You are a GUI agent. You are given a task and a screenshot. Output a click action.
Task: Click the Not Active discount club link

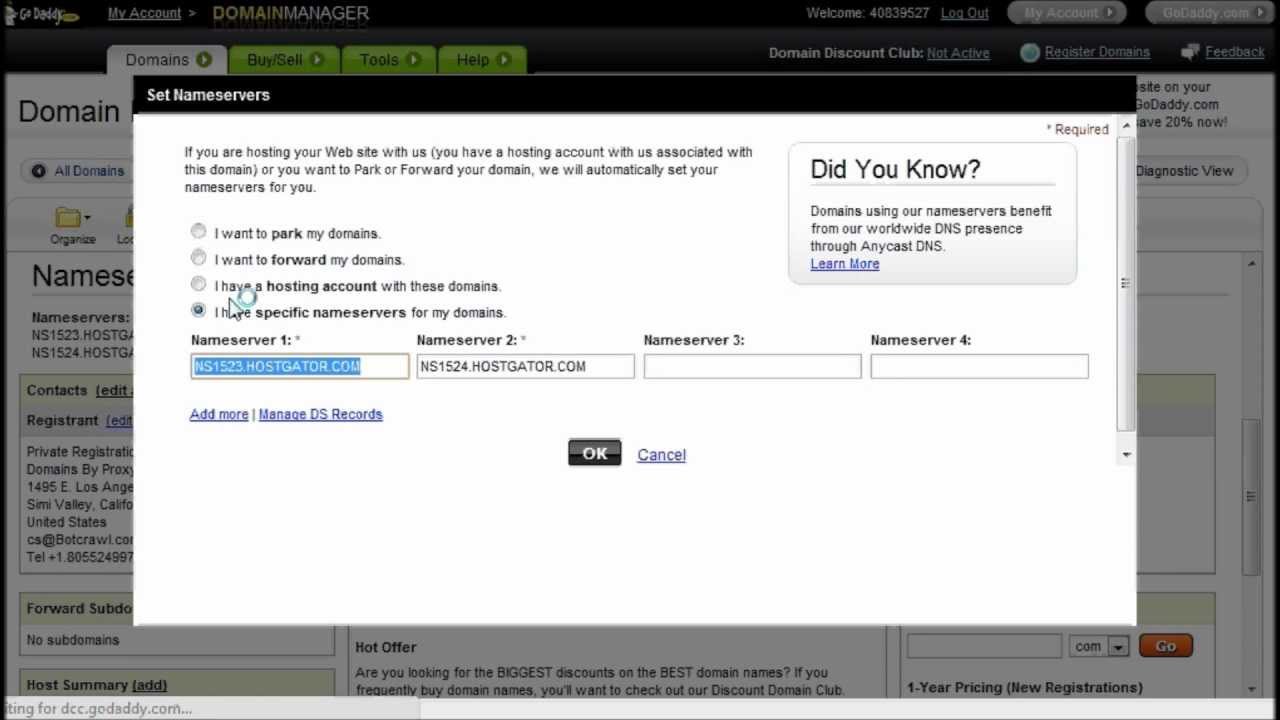pos(958,53)
